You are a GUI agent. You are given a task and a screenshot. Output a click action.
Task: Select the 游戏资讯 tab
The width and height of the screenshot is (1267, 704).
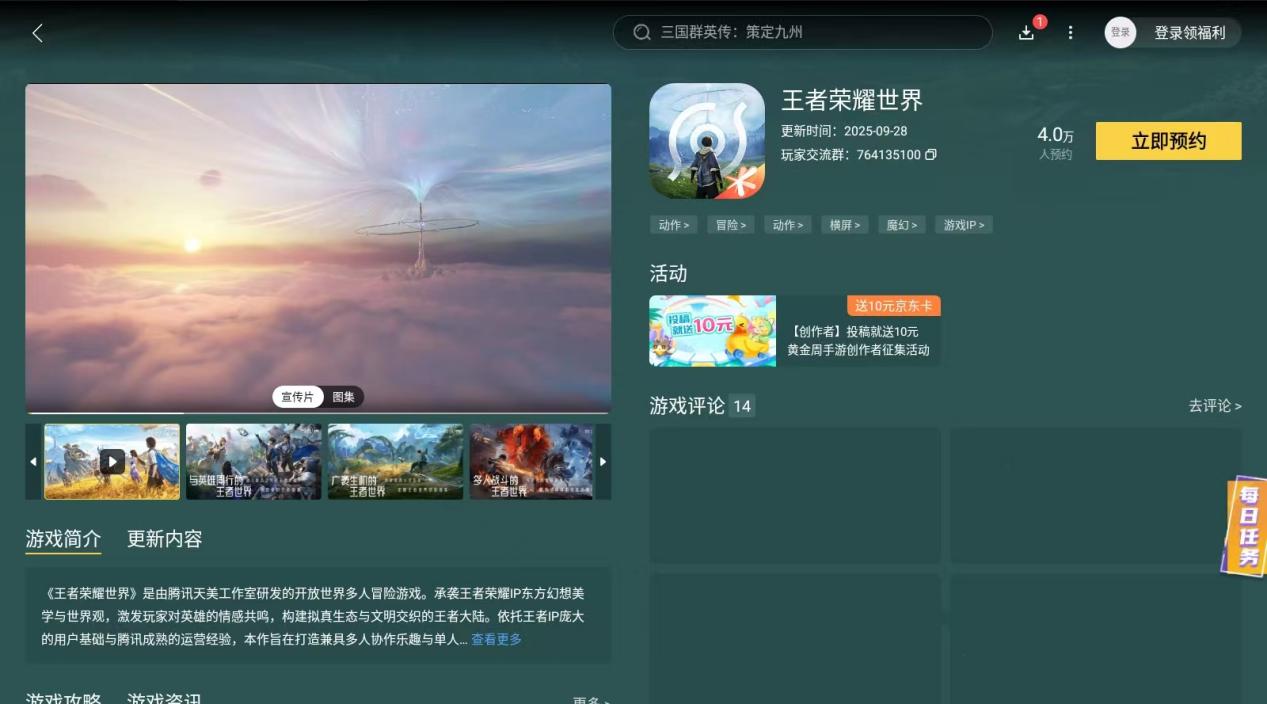[164, 698]
